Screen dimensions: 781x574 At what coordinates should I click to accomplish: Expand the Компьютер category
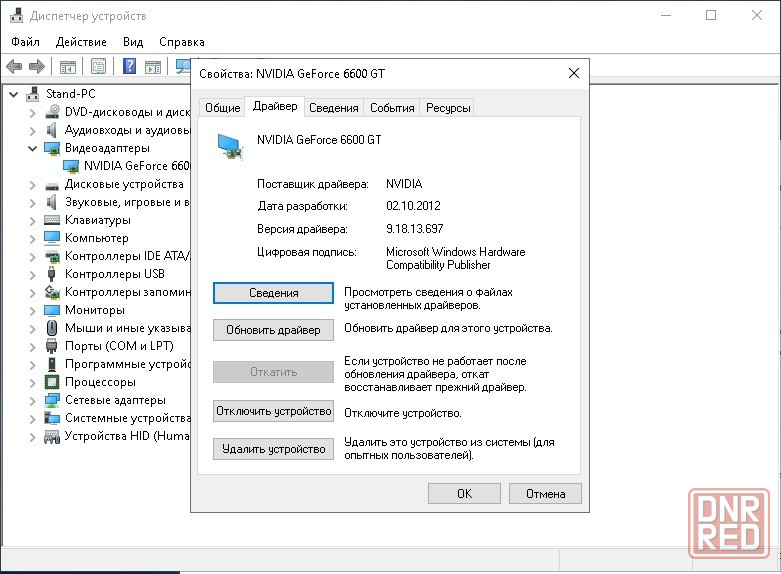(32, 239)
